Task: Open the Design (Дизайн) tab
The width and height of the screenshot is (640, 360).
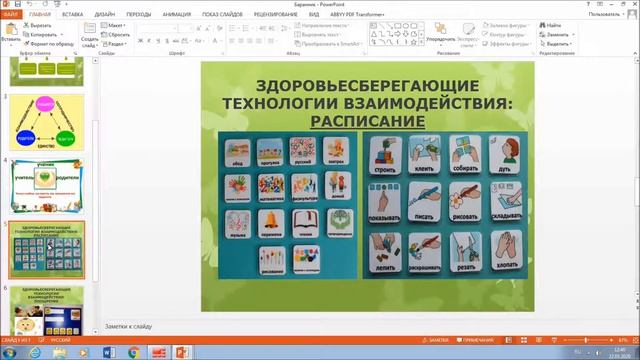Action: point(104,14)
